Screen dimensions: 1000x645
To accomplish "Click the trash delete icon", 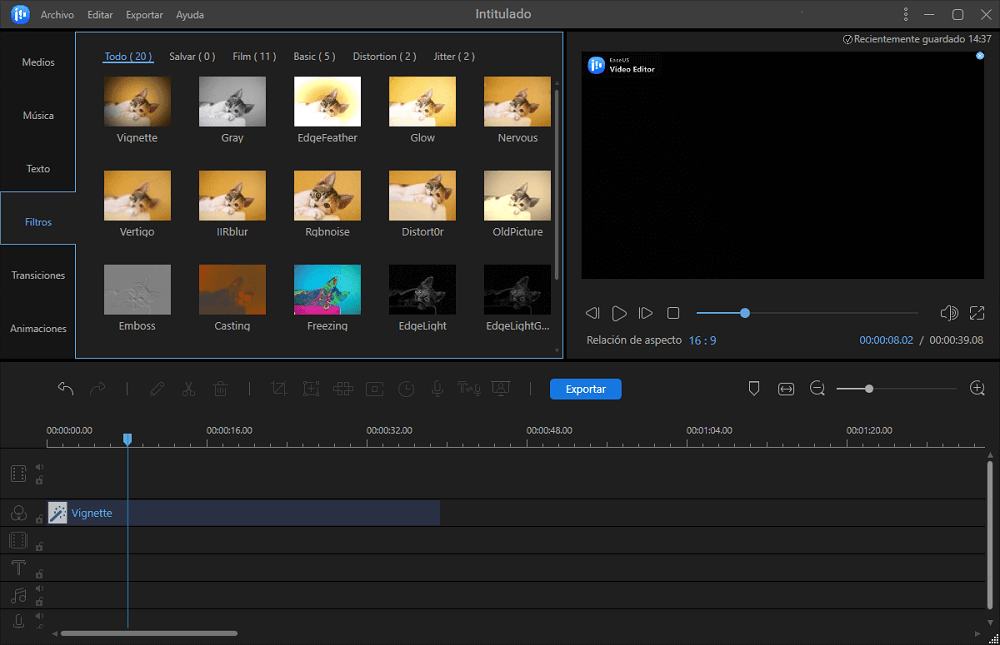I will [221, 389].
